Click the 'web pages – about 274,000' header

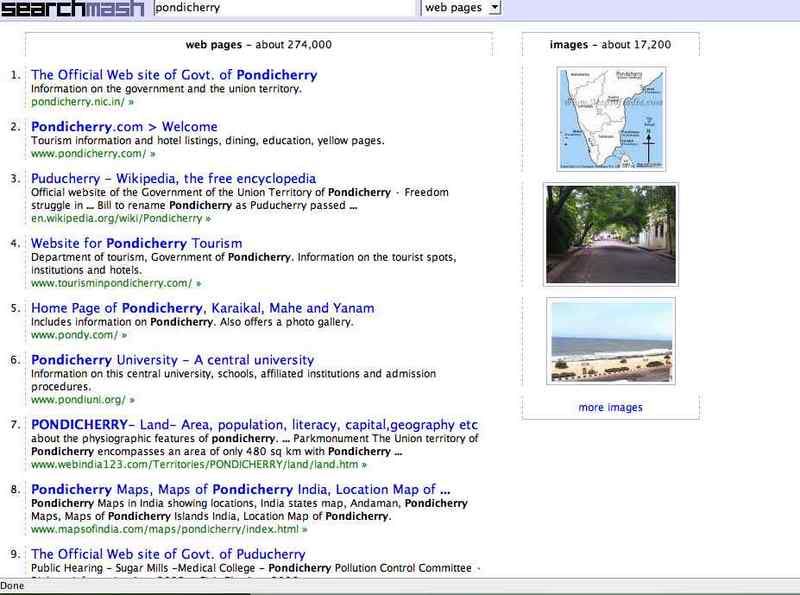(259, 45)
